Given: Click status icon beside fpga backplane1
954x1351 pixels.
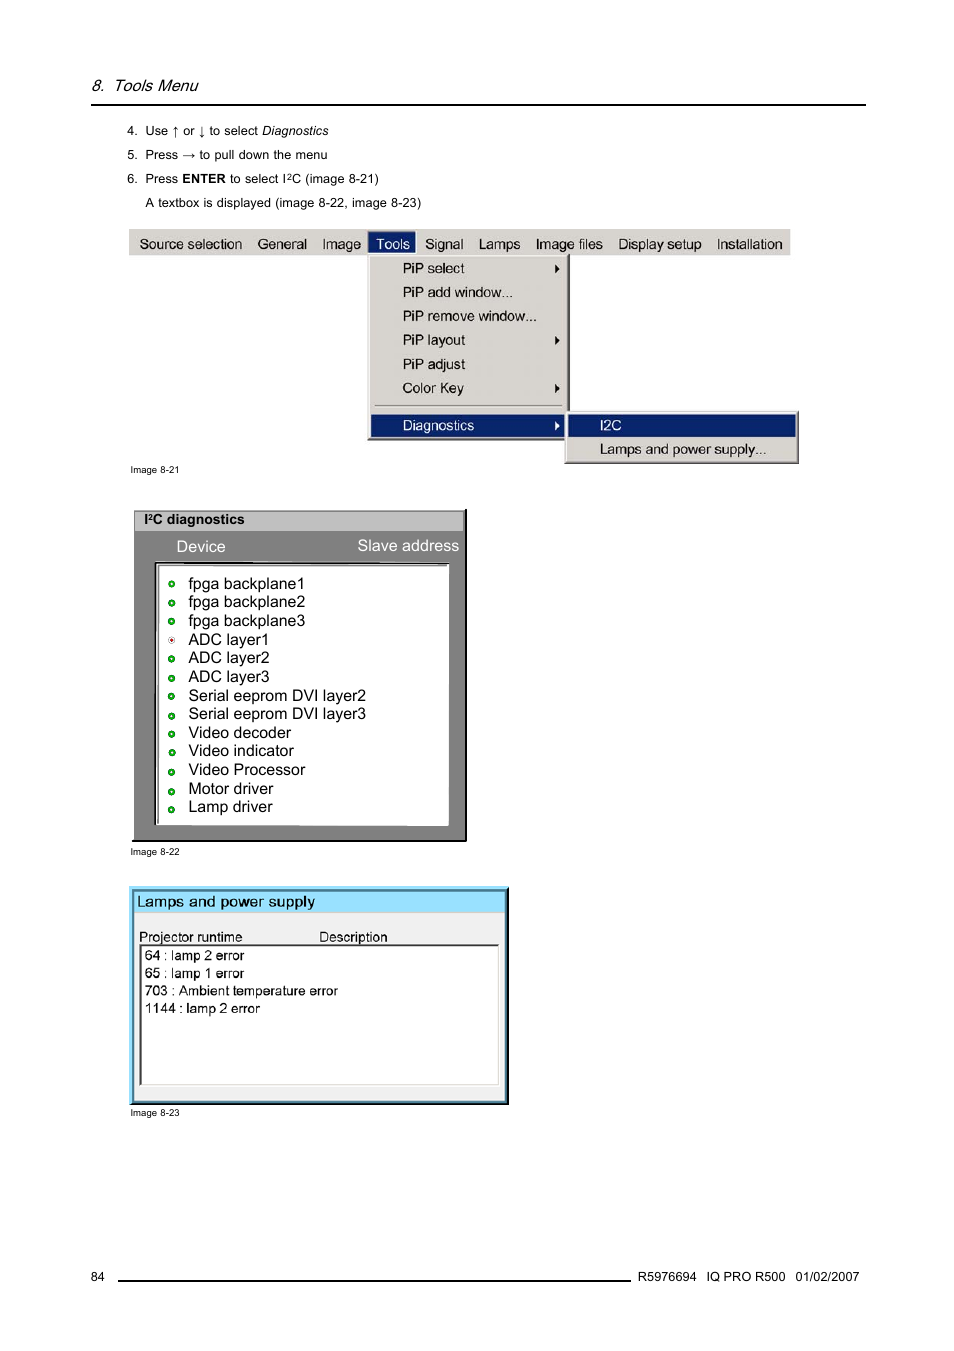Looking at the screenshot, I should point(171,584).
